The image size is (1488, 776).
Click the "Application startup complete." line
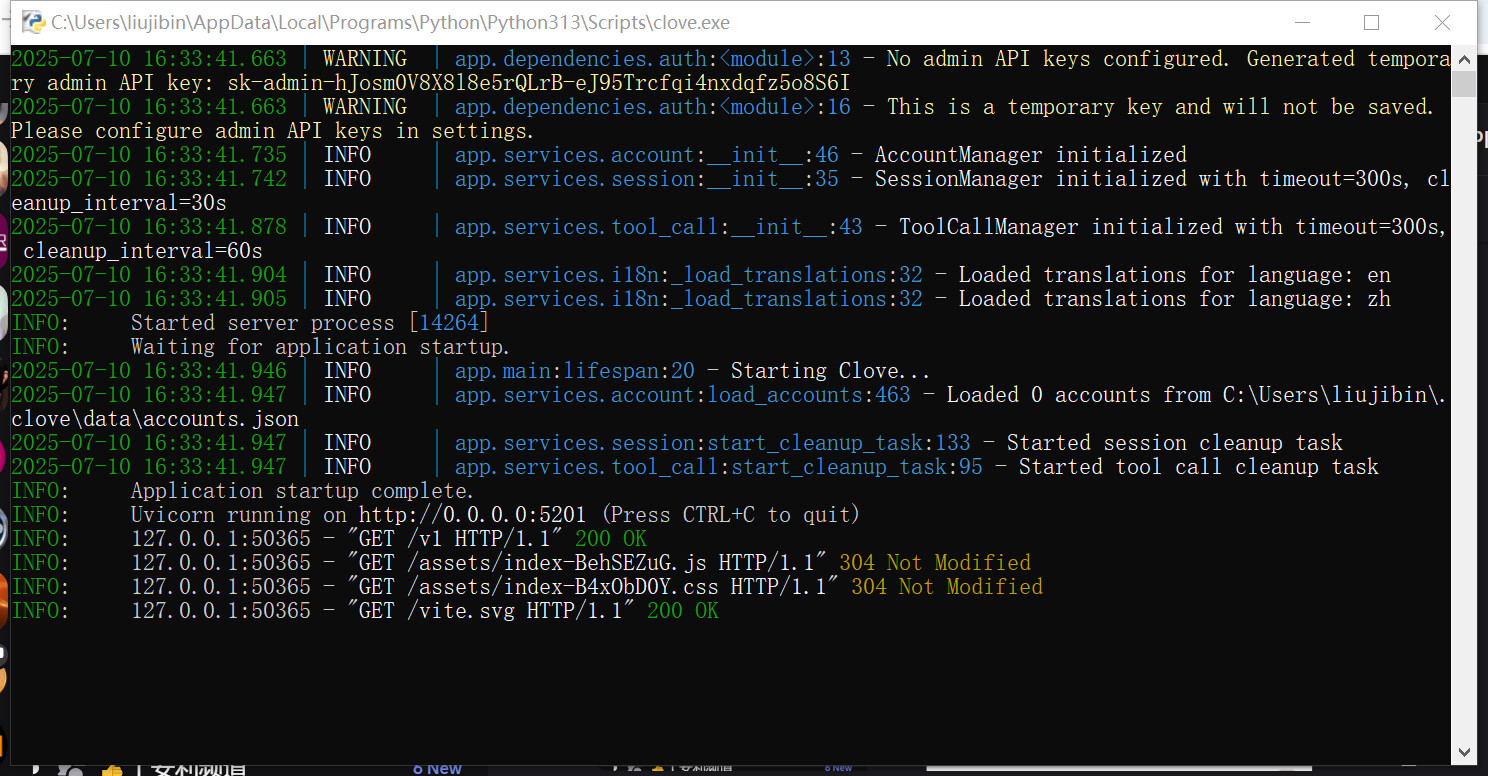coord(302,491)
